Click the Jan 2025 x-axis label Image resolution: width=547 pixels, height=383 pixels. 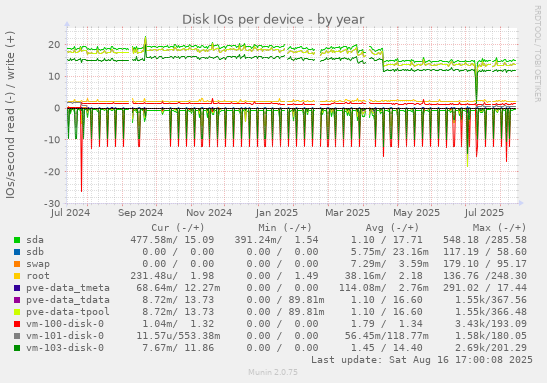(x=277, y=213)
